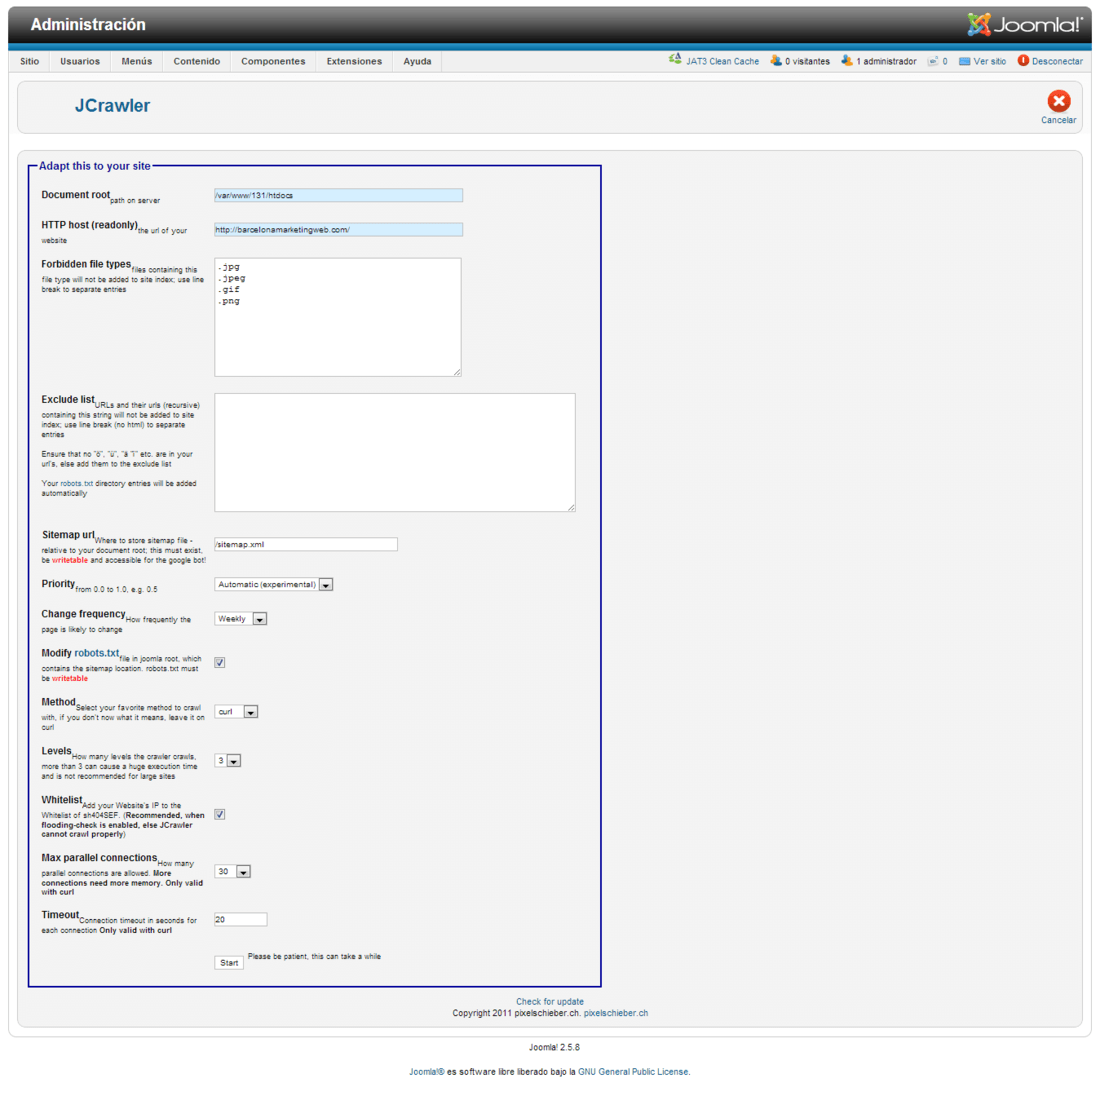1100x1096 pixels.
Task: Click inside the Exclude list textarea
Action: coord(395,453)
